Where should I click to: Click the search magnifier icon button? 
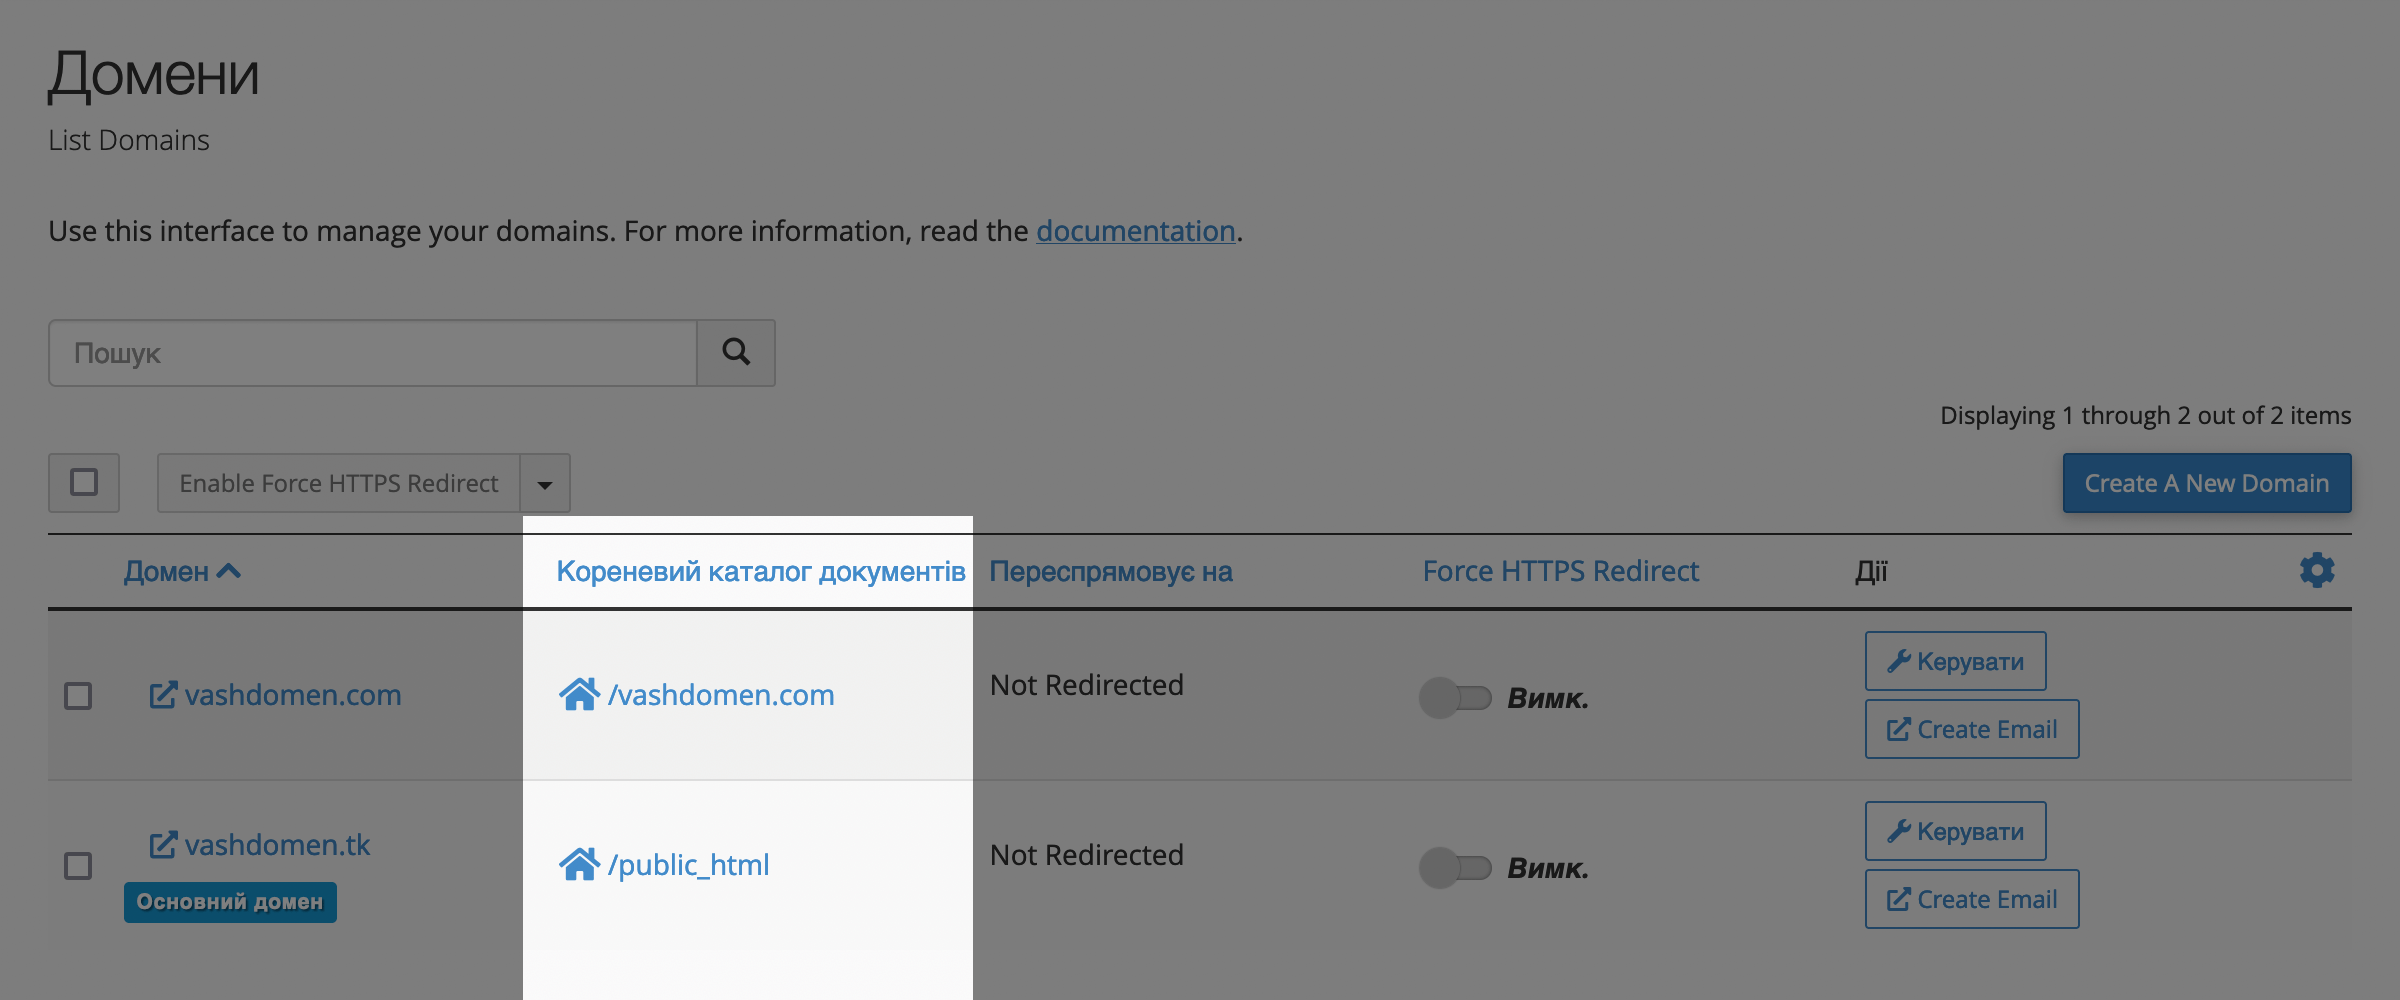736,352
